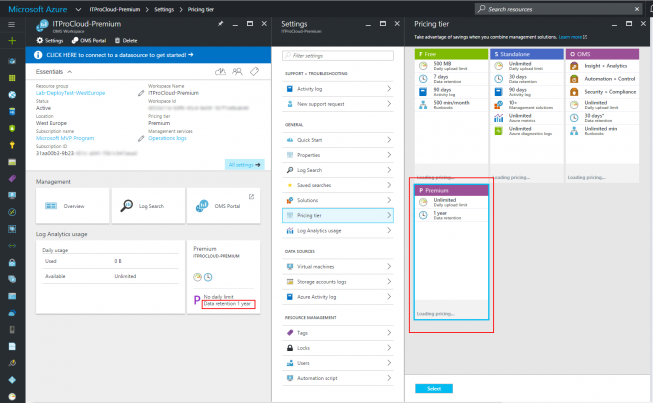
Task: Open Operations logs management services link
Action: [x=167, y=138]
